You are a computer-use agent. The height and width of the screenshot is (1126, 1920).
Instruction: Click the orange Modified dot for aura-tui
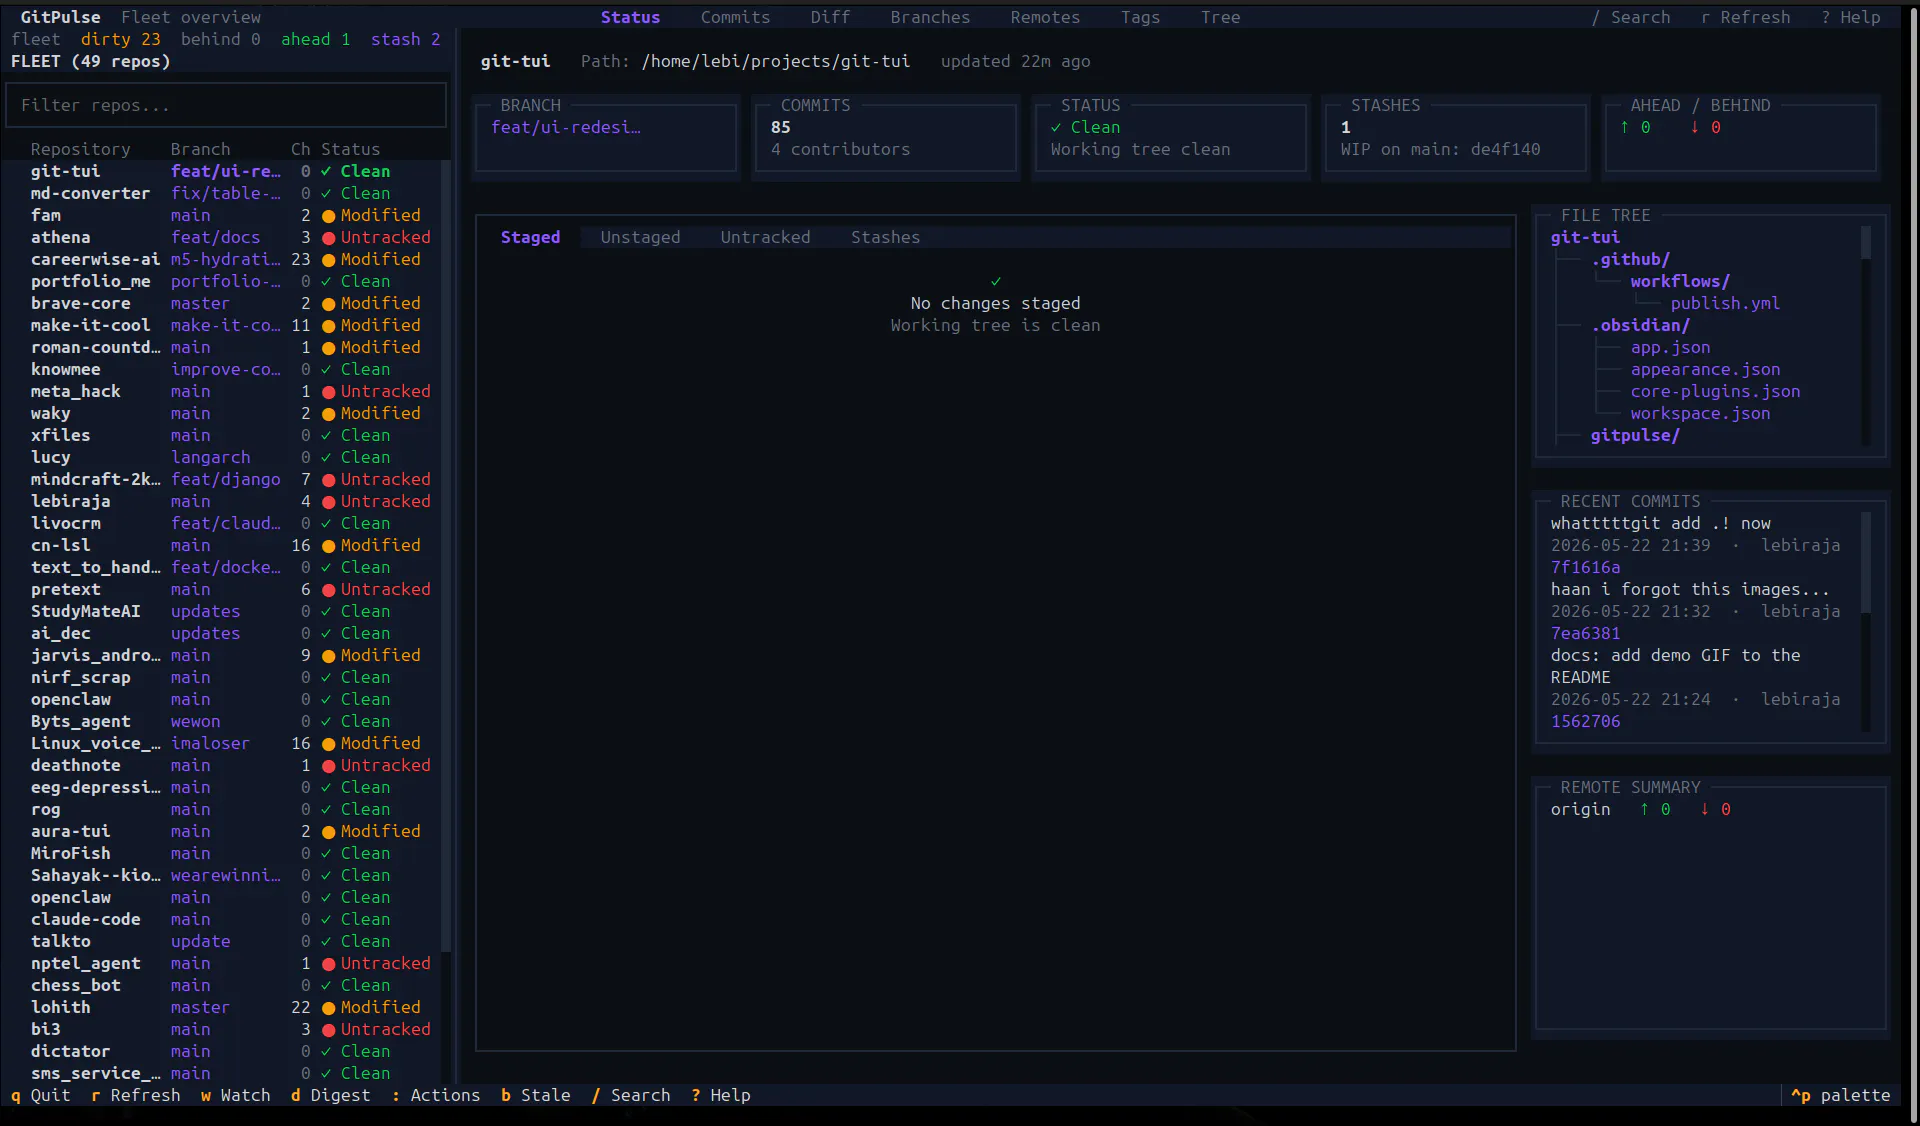[x=328, y=832]
